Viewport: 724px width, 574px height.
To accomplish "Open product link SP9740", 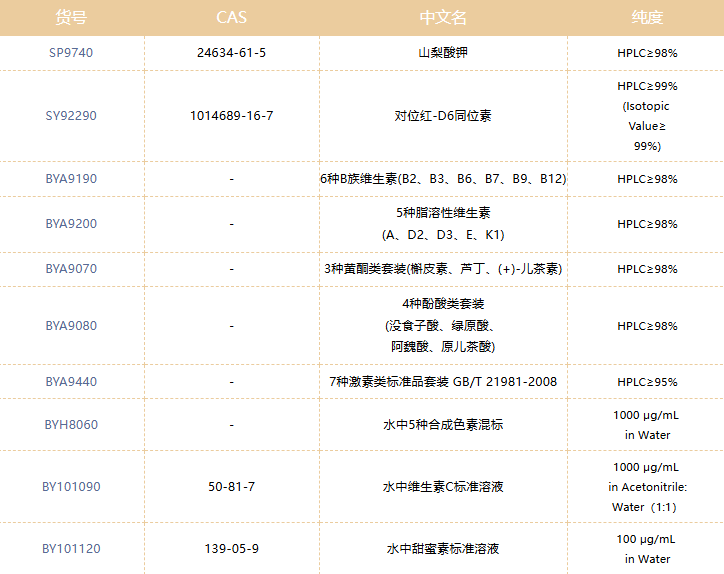I will pyautogui.click(x=71, y=52).
